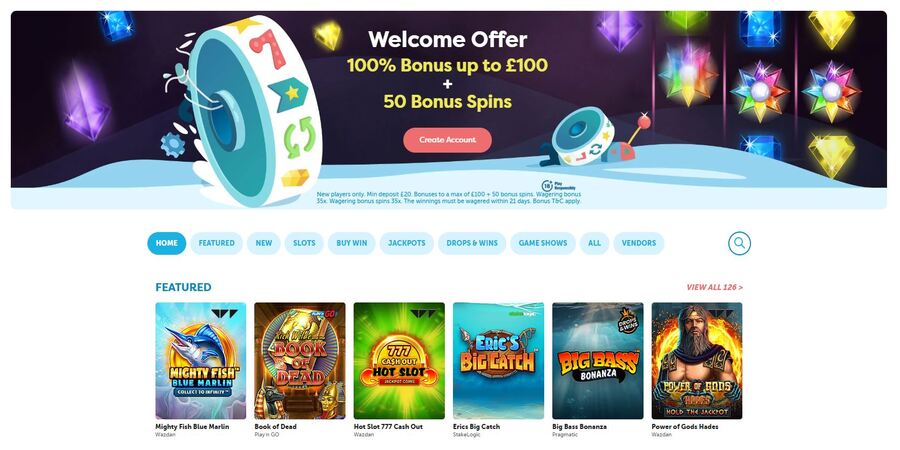Play Hot Slot 777 Cash Out
This screenshot has height=450, width=900.
click(x=399, y=361)
